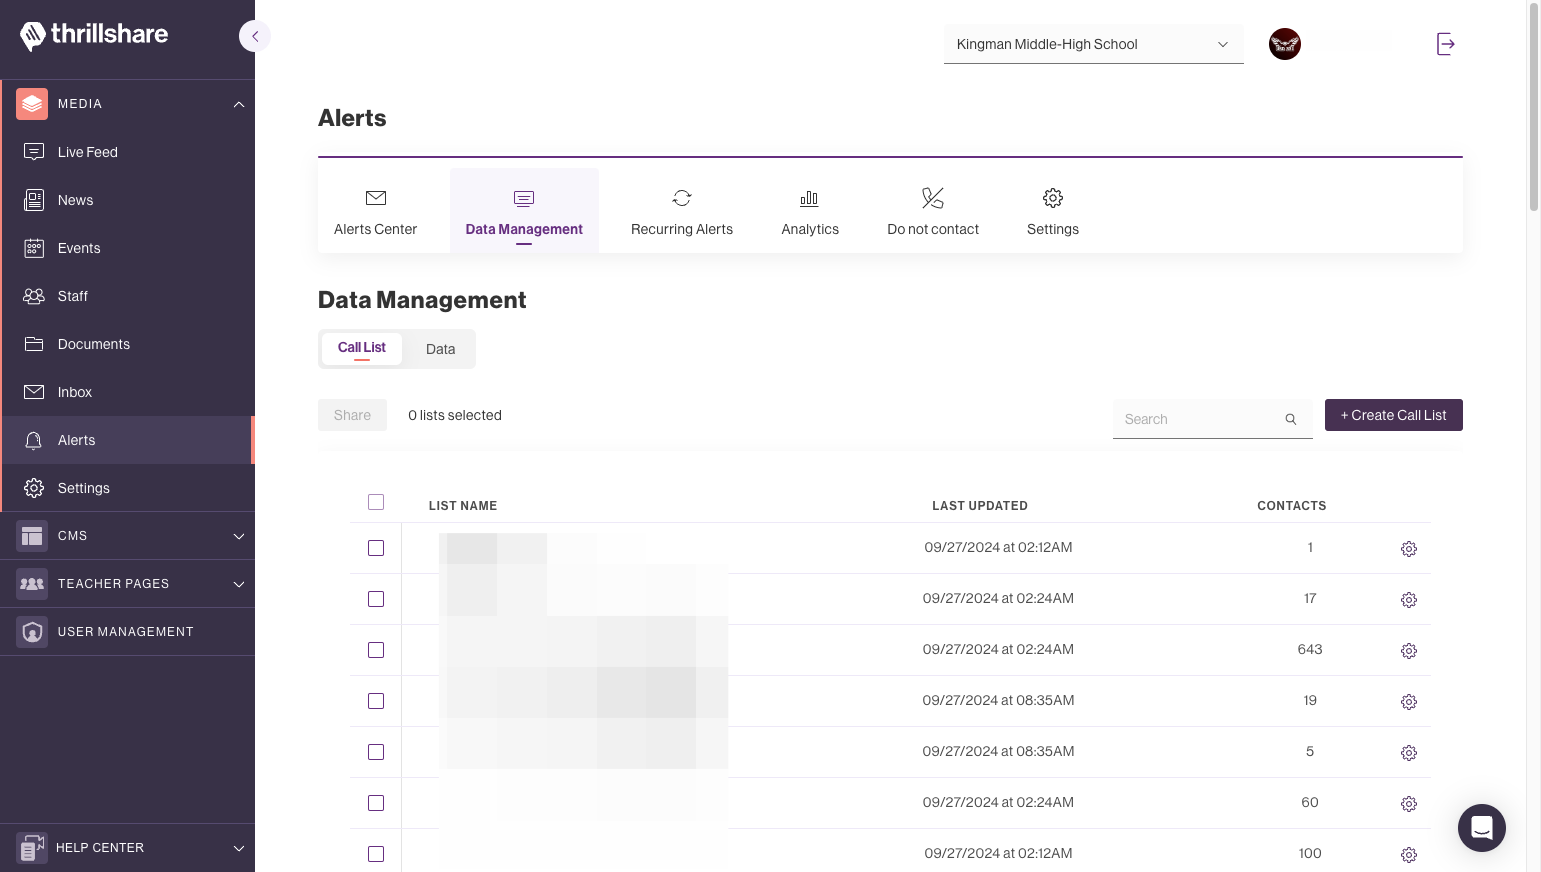The height and width of the screenshot is (872, 1541).
Task: Open gear settings for the 17-contact list
Action: 1409,600
